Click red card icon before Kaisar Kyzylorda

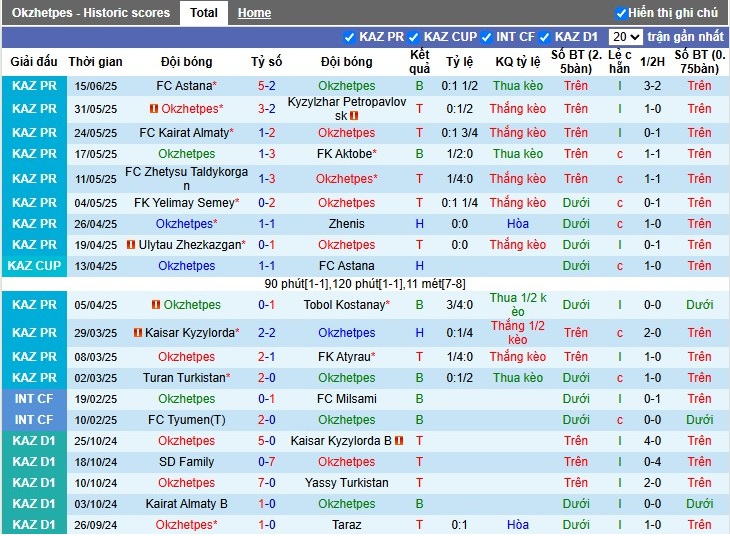(137, 332)
